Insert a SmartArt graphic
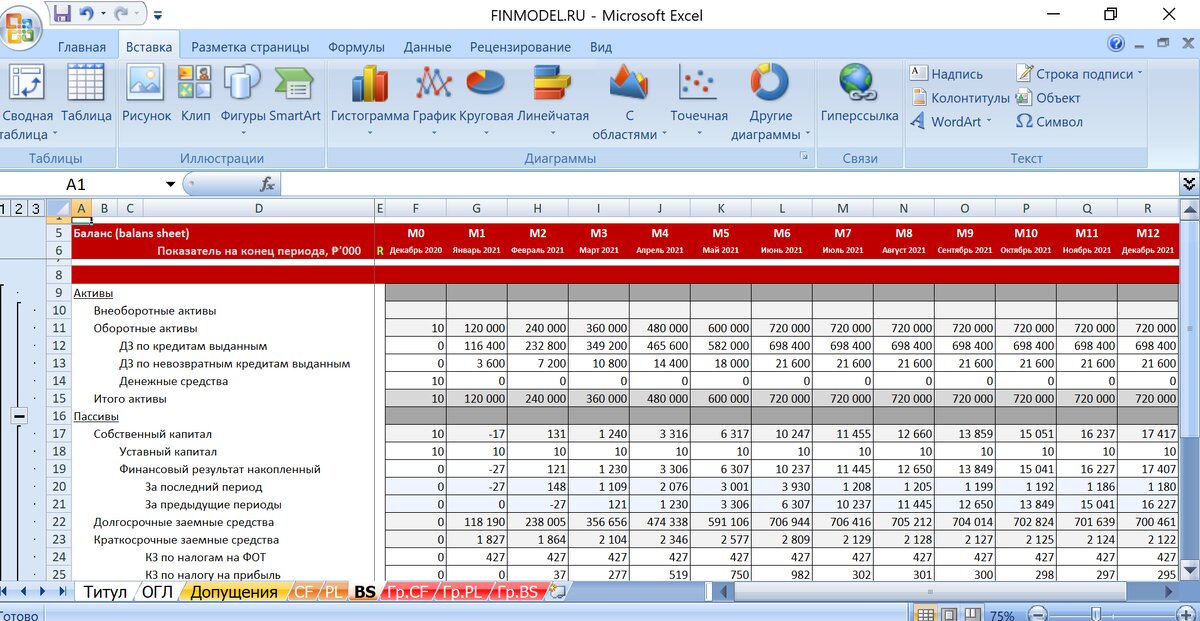The image size is (1200, 621). point(294,92)
